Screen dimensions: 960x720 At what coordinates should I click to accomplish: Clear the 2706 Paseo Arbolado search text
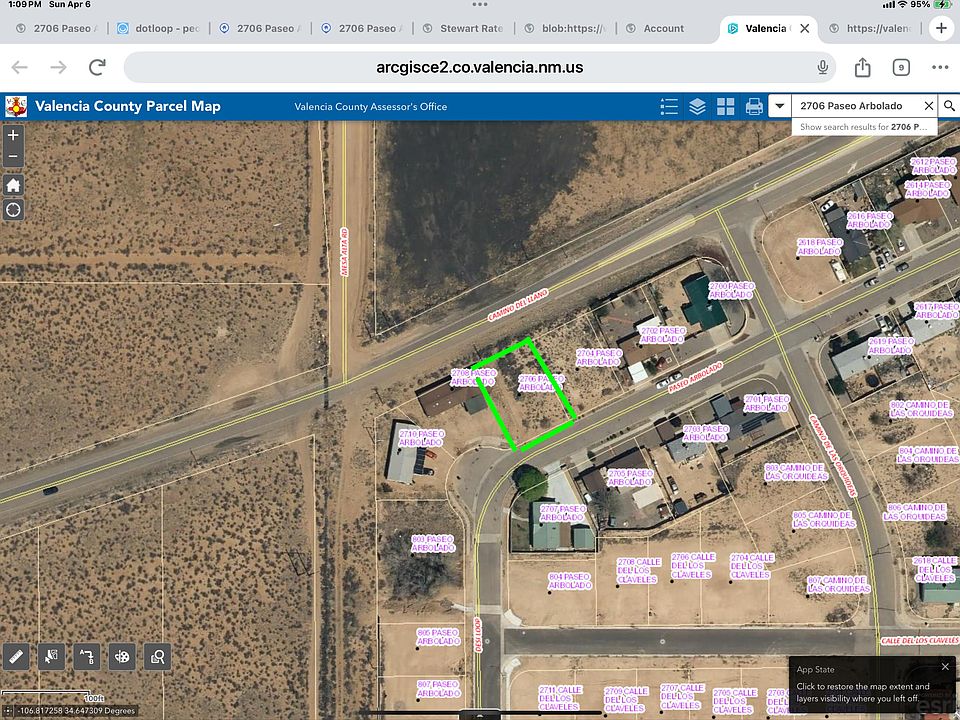pyautogui.click(x=928, y=106)
